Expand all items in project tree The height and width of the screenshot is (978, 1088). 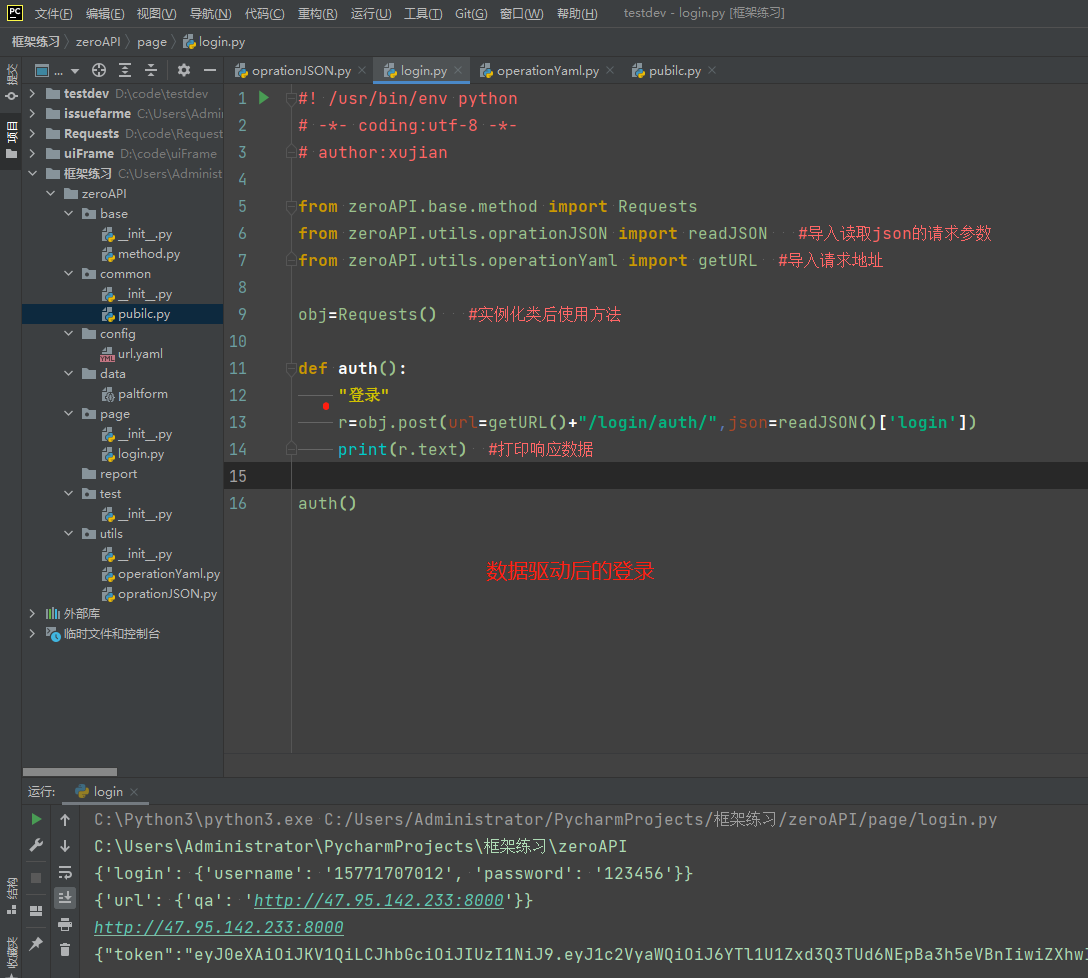coord(125,70)
